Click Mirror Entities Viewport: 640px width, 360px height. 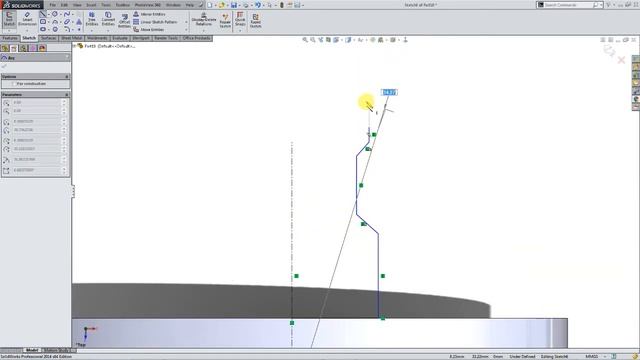point(149,14)
